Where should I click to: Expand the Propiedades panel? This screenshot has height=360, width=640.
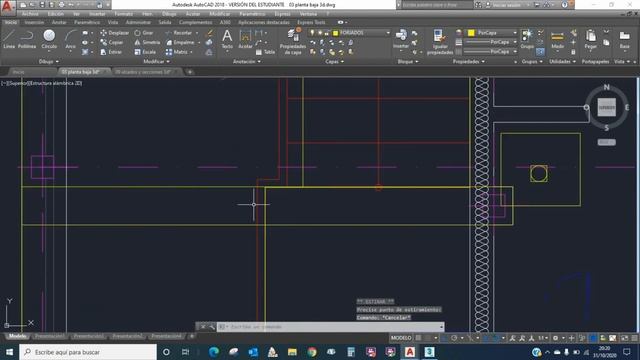pos(469,62)
